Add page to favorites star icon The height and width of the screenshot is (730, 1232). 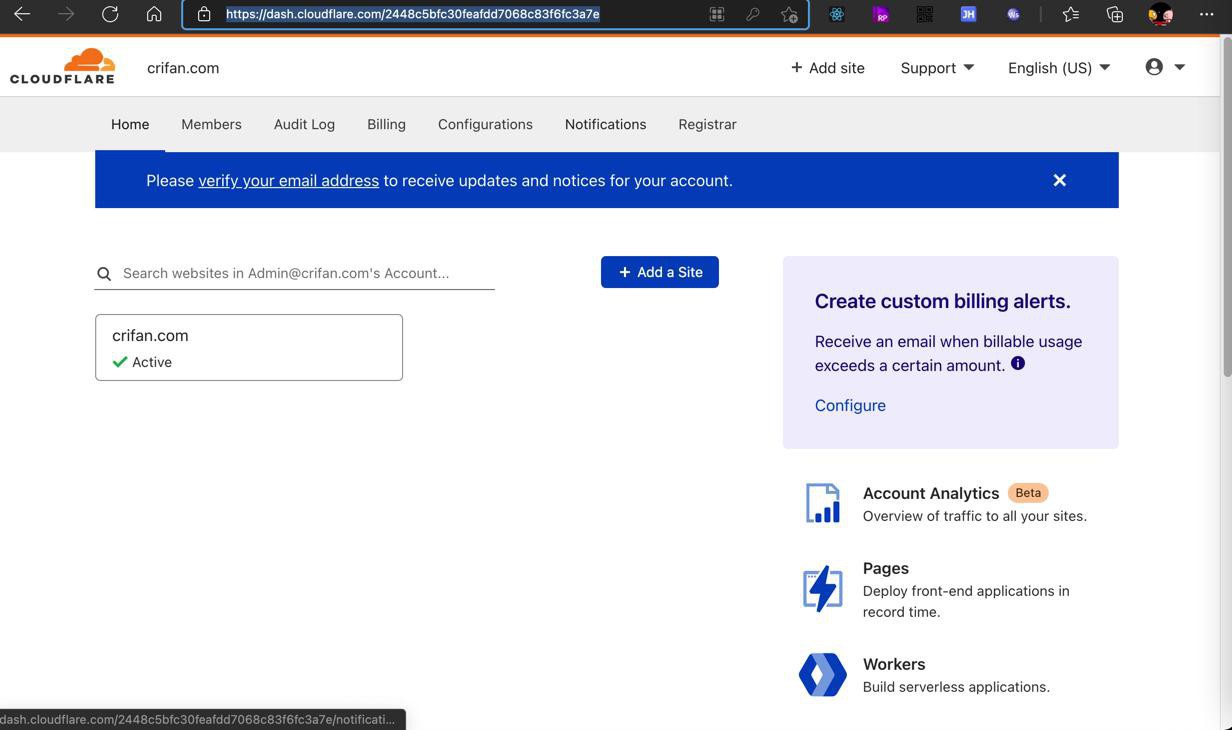(x=789, y=14)
